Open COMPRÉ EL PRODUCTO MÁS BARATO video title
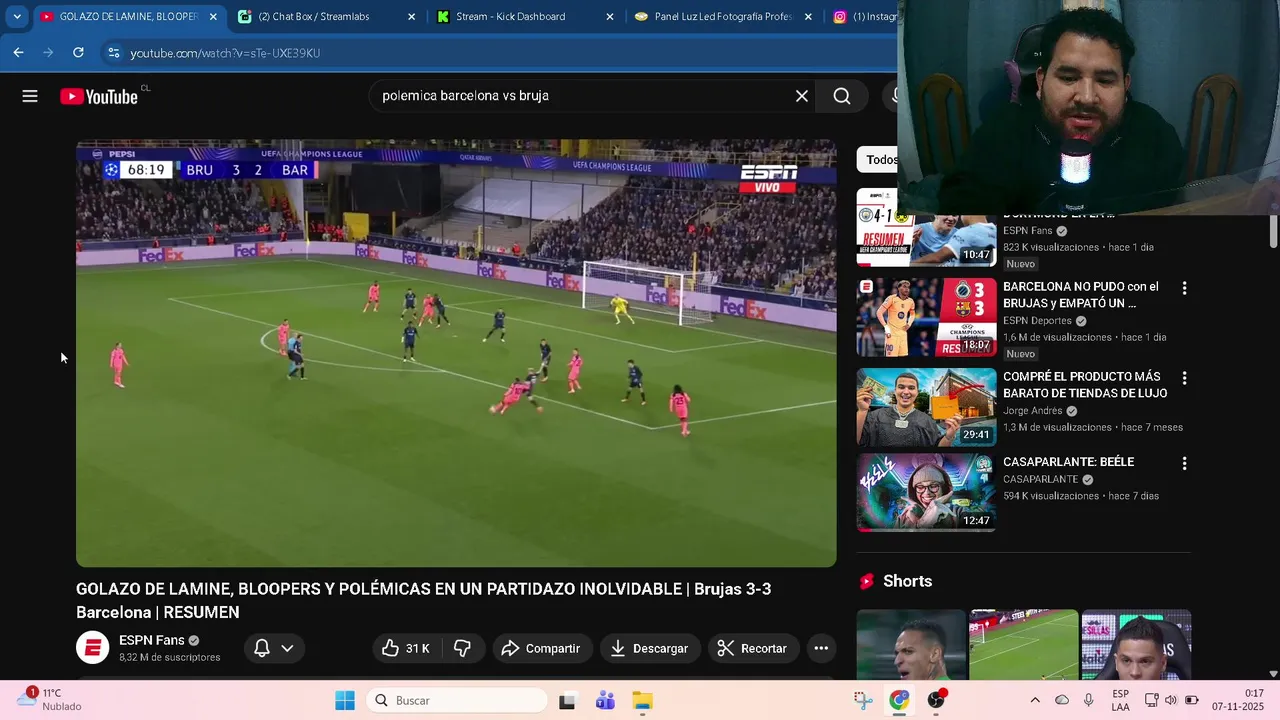The width and height of the screenshot is (1280, 720). pyautogui.click(x=1084, y=384)
